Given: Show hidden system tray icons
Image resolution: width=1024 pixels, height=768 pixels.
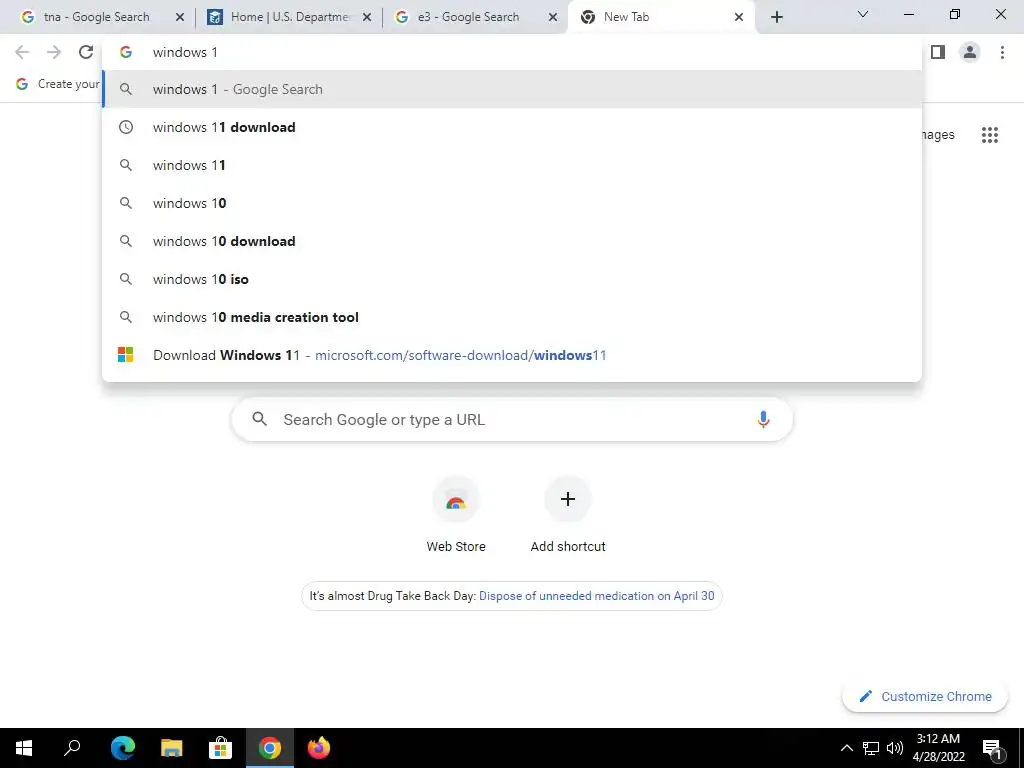Looking at the screenshot, I should point(846,748).
